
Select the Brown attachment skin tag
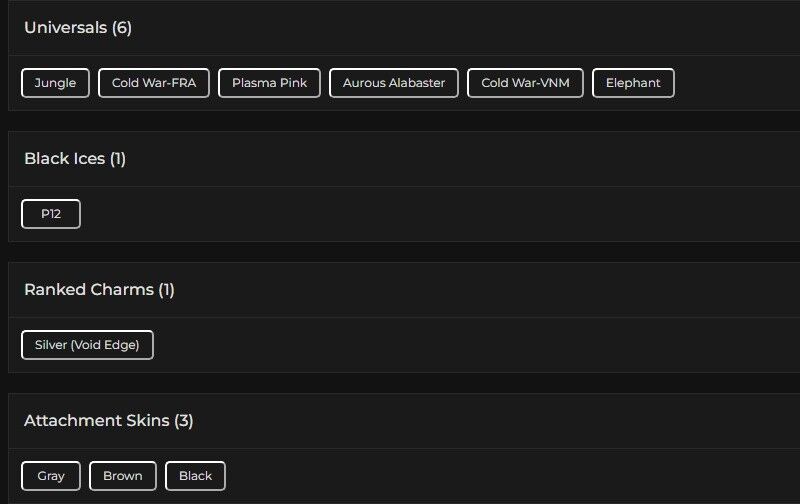[123, 476]
